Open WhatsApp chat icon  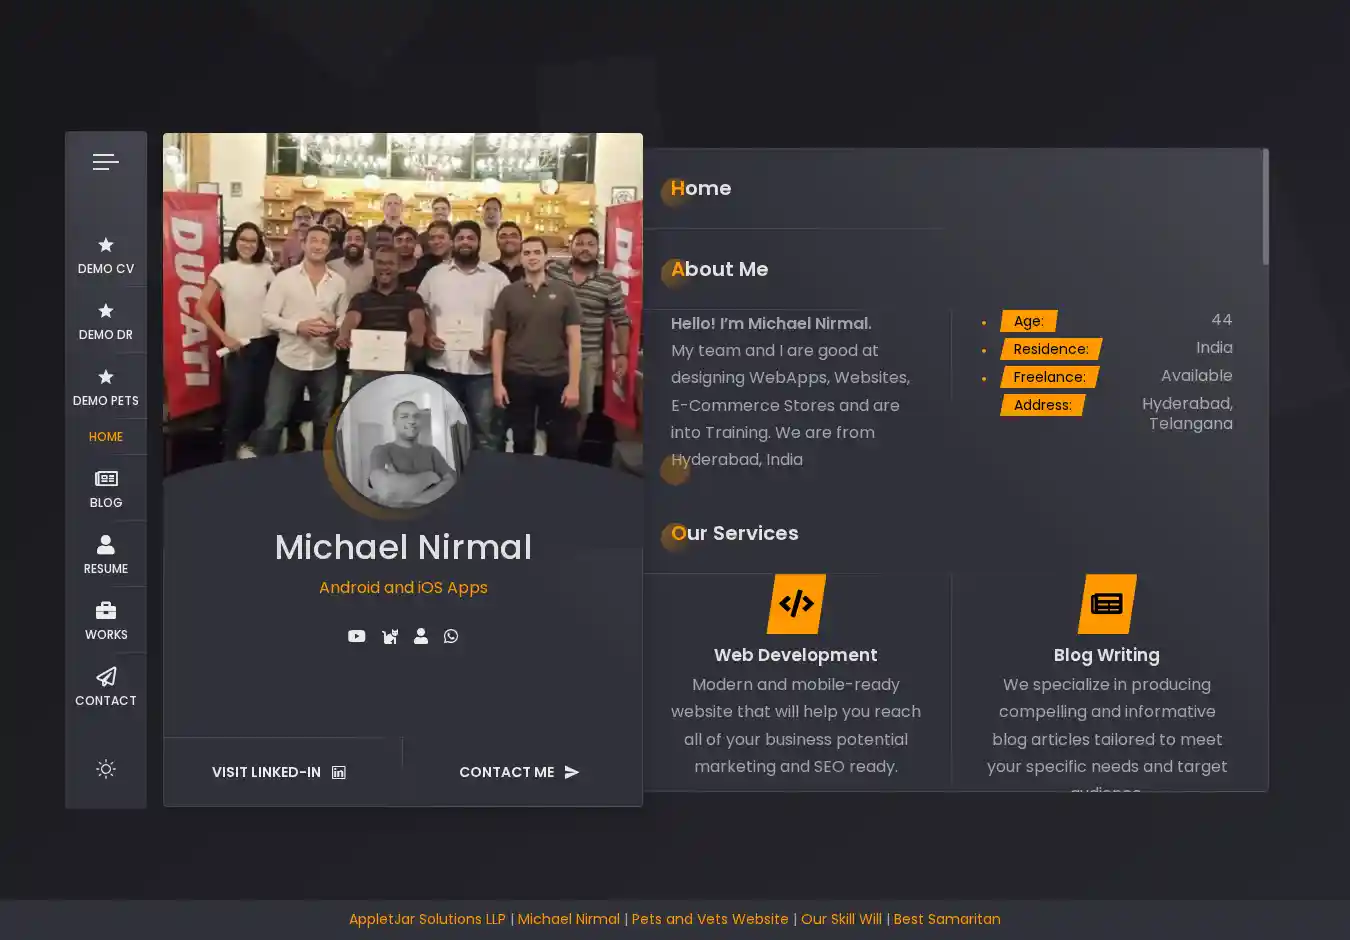click(451, 636)
